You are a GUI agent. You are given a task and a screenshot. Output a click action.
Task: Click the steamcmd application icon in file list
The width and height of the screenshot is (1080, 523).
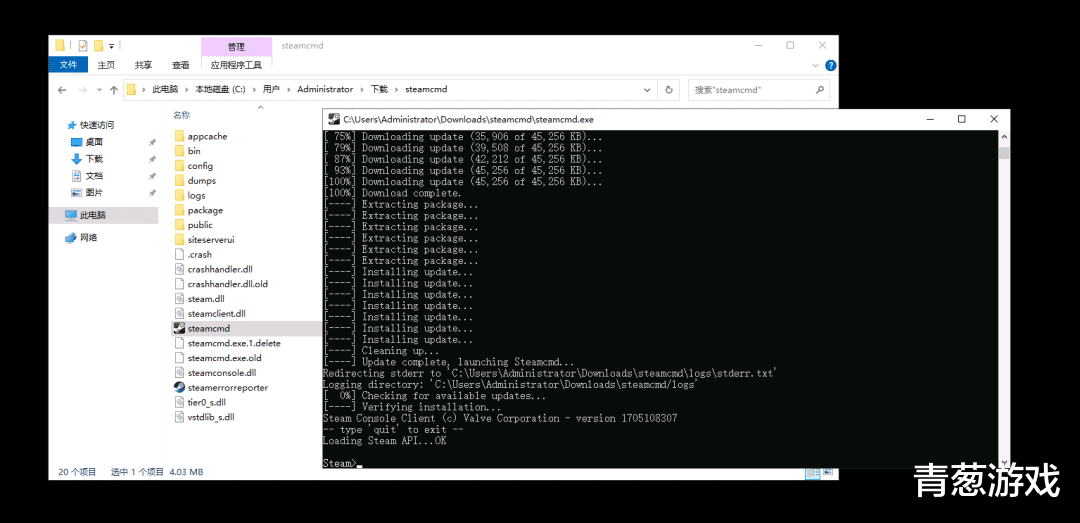(x=179, y=329)
